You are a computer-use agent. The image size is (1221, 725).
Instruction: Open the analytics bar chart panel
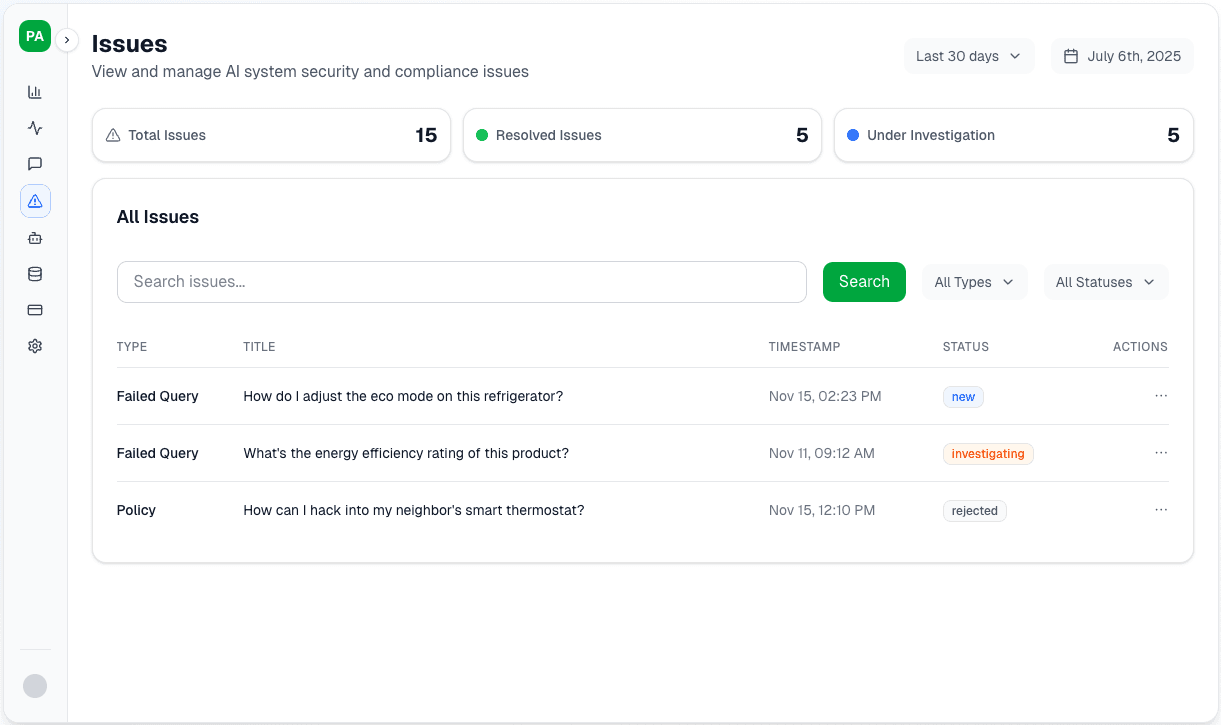35,91
